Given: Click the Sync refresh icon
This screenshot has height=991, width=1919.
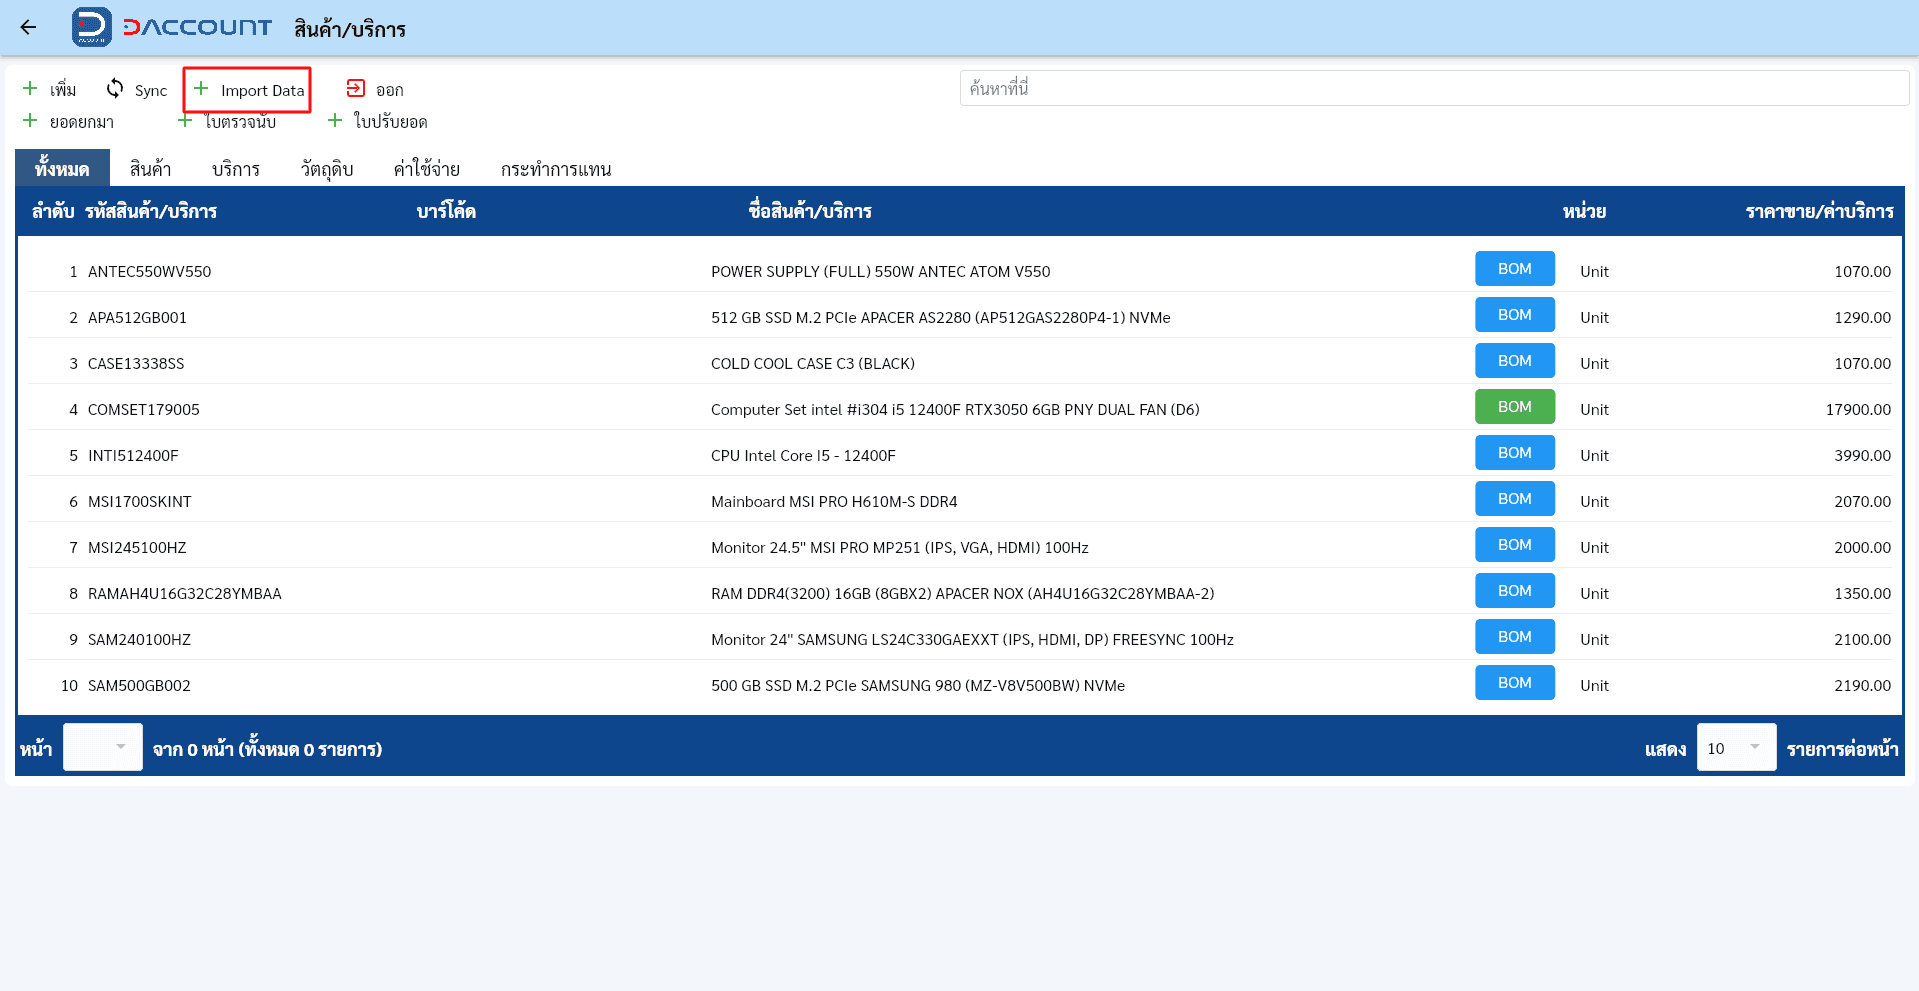Looking at the screenshot, I should (x=115, y=88).
